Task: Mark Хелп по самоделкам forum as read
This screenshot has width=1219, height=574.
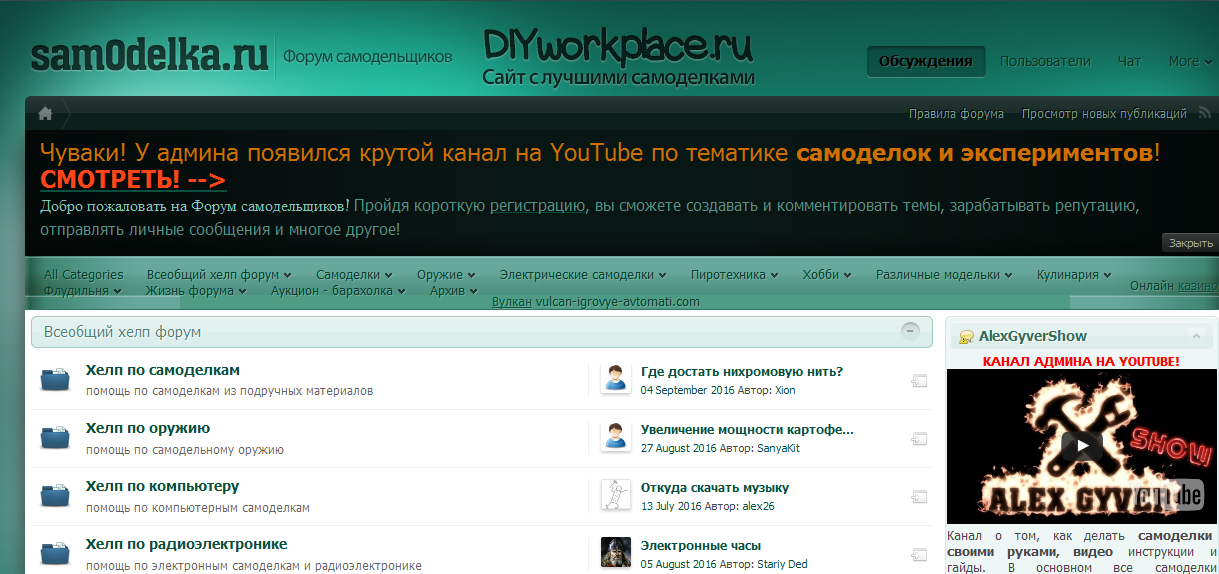Action: pyautogui.click(x=919, y=380)
